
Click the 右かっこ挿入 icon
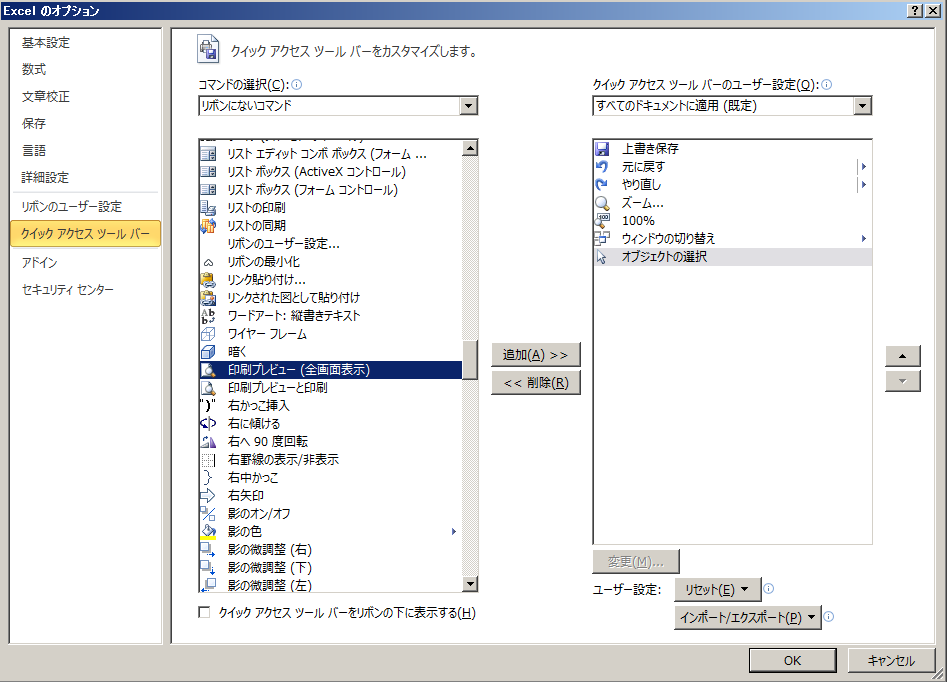pos(208,406)
